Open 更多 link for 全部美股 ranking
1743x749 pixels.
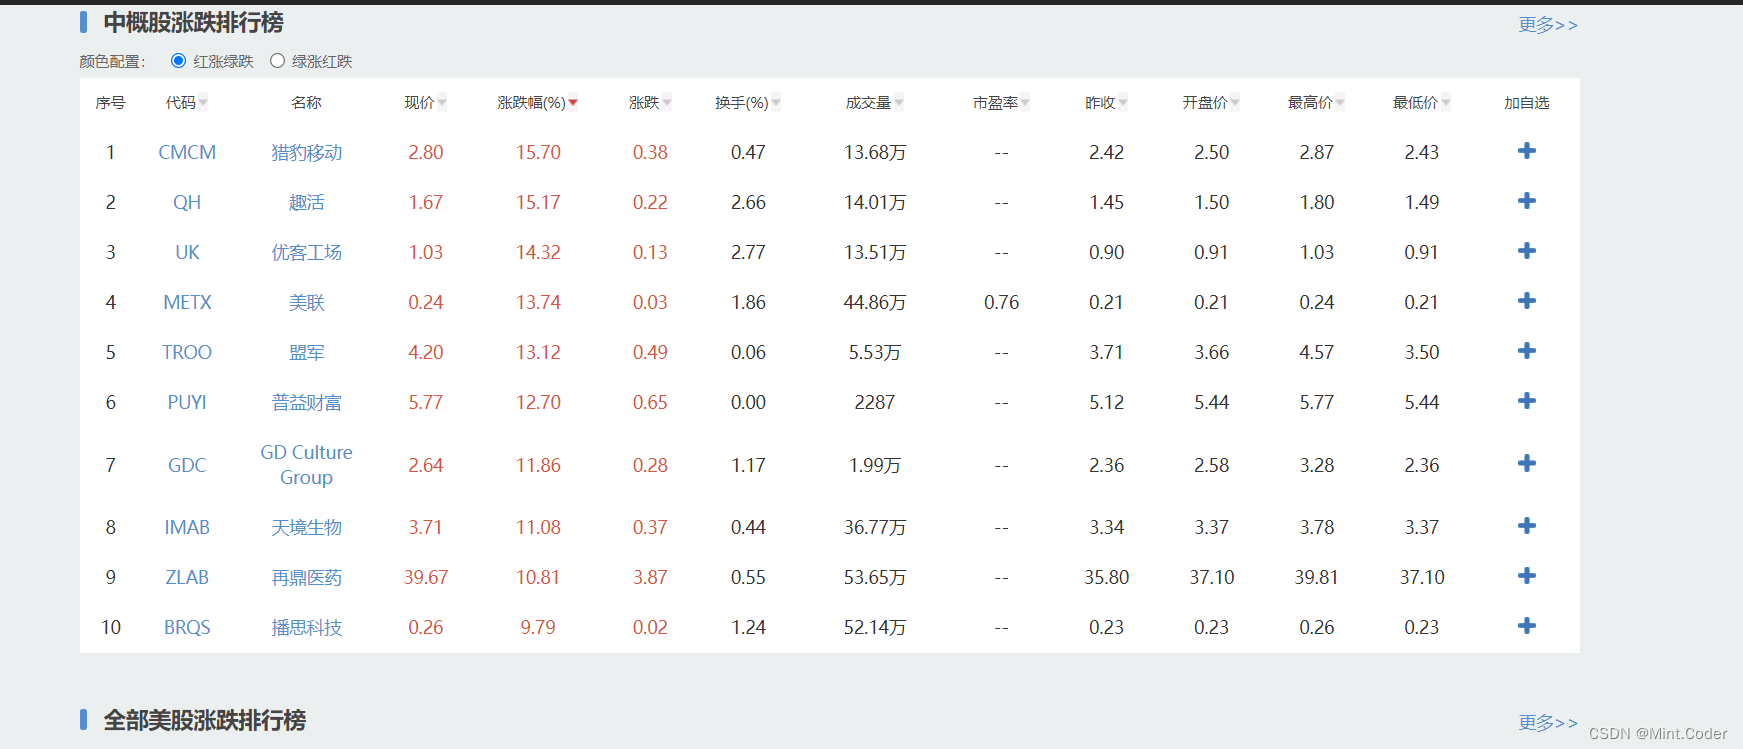pyautogui.click(x=1548, y=722)
